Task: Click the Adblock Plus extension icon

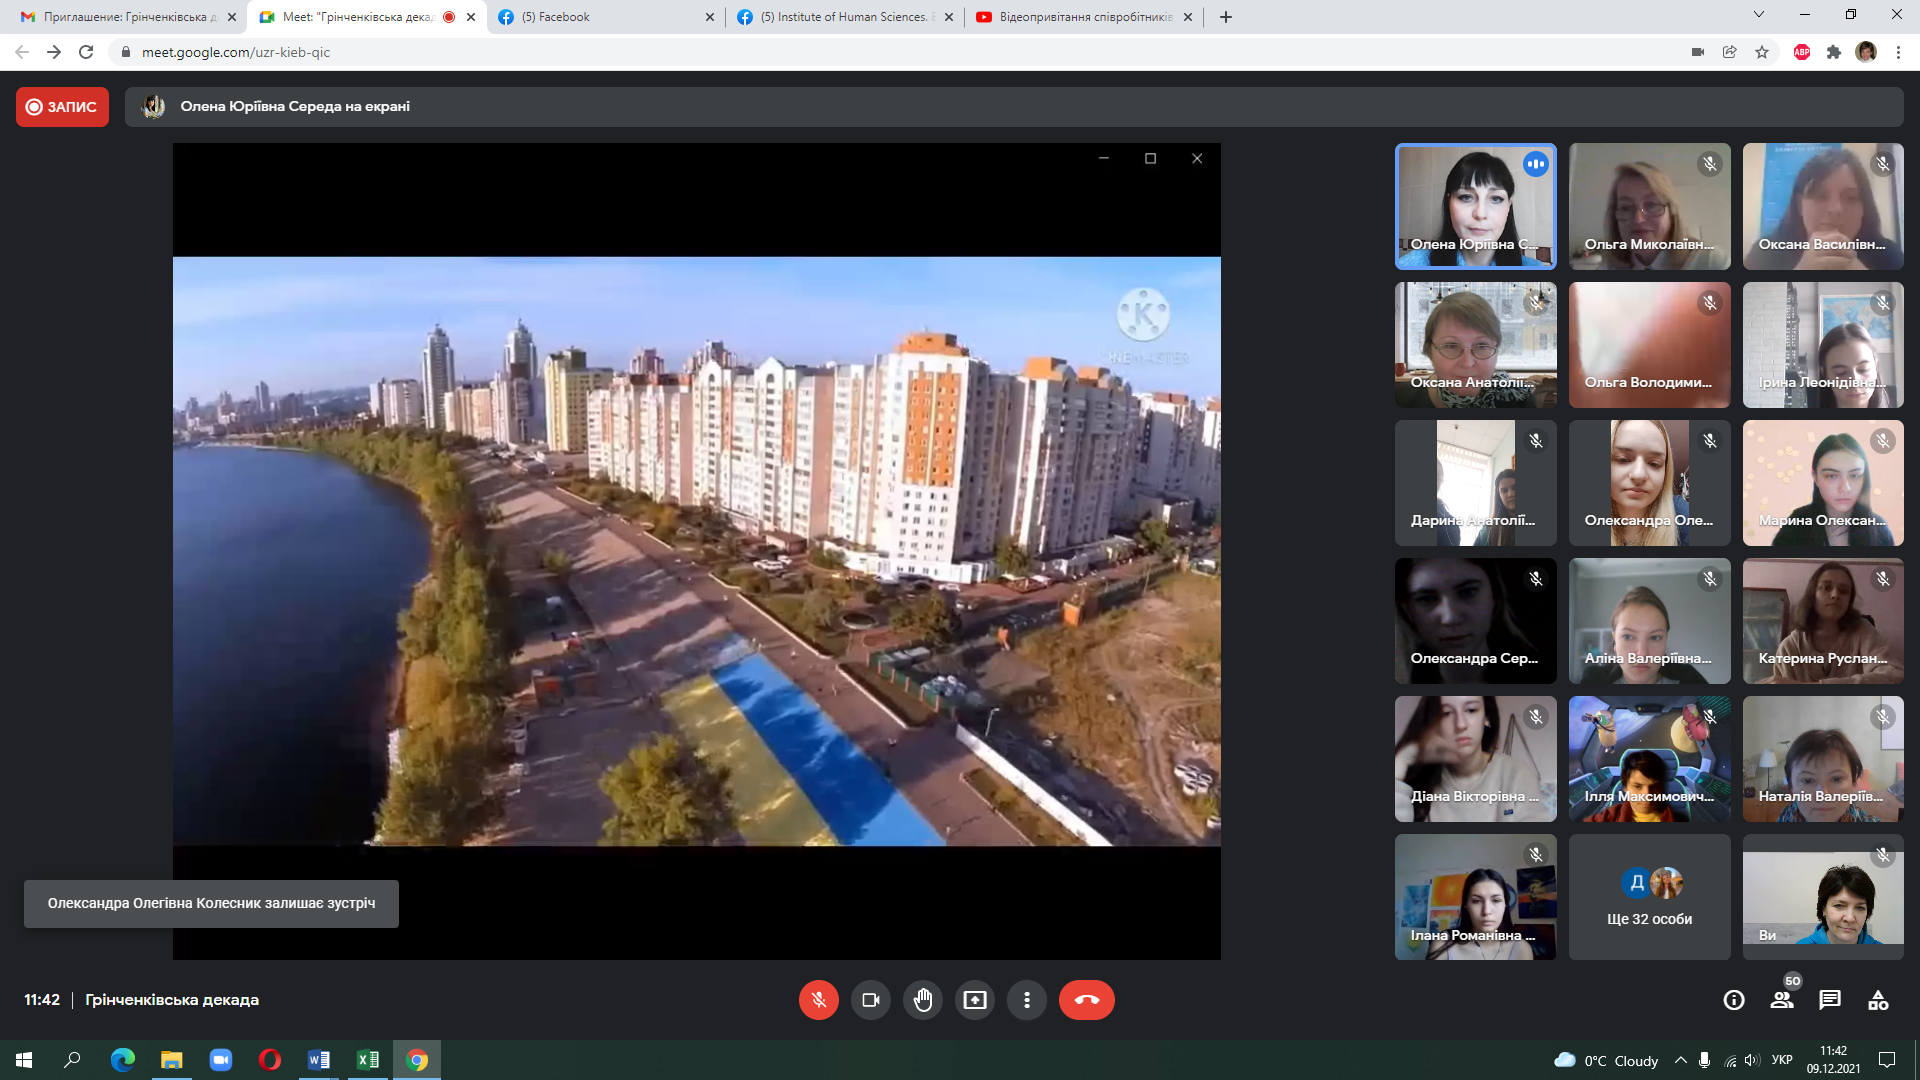Action: pos(1801,52)
